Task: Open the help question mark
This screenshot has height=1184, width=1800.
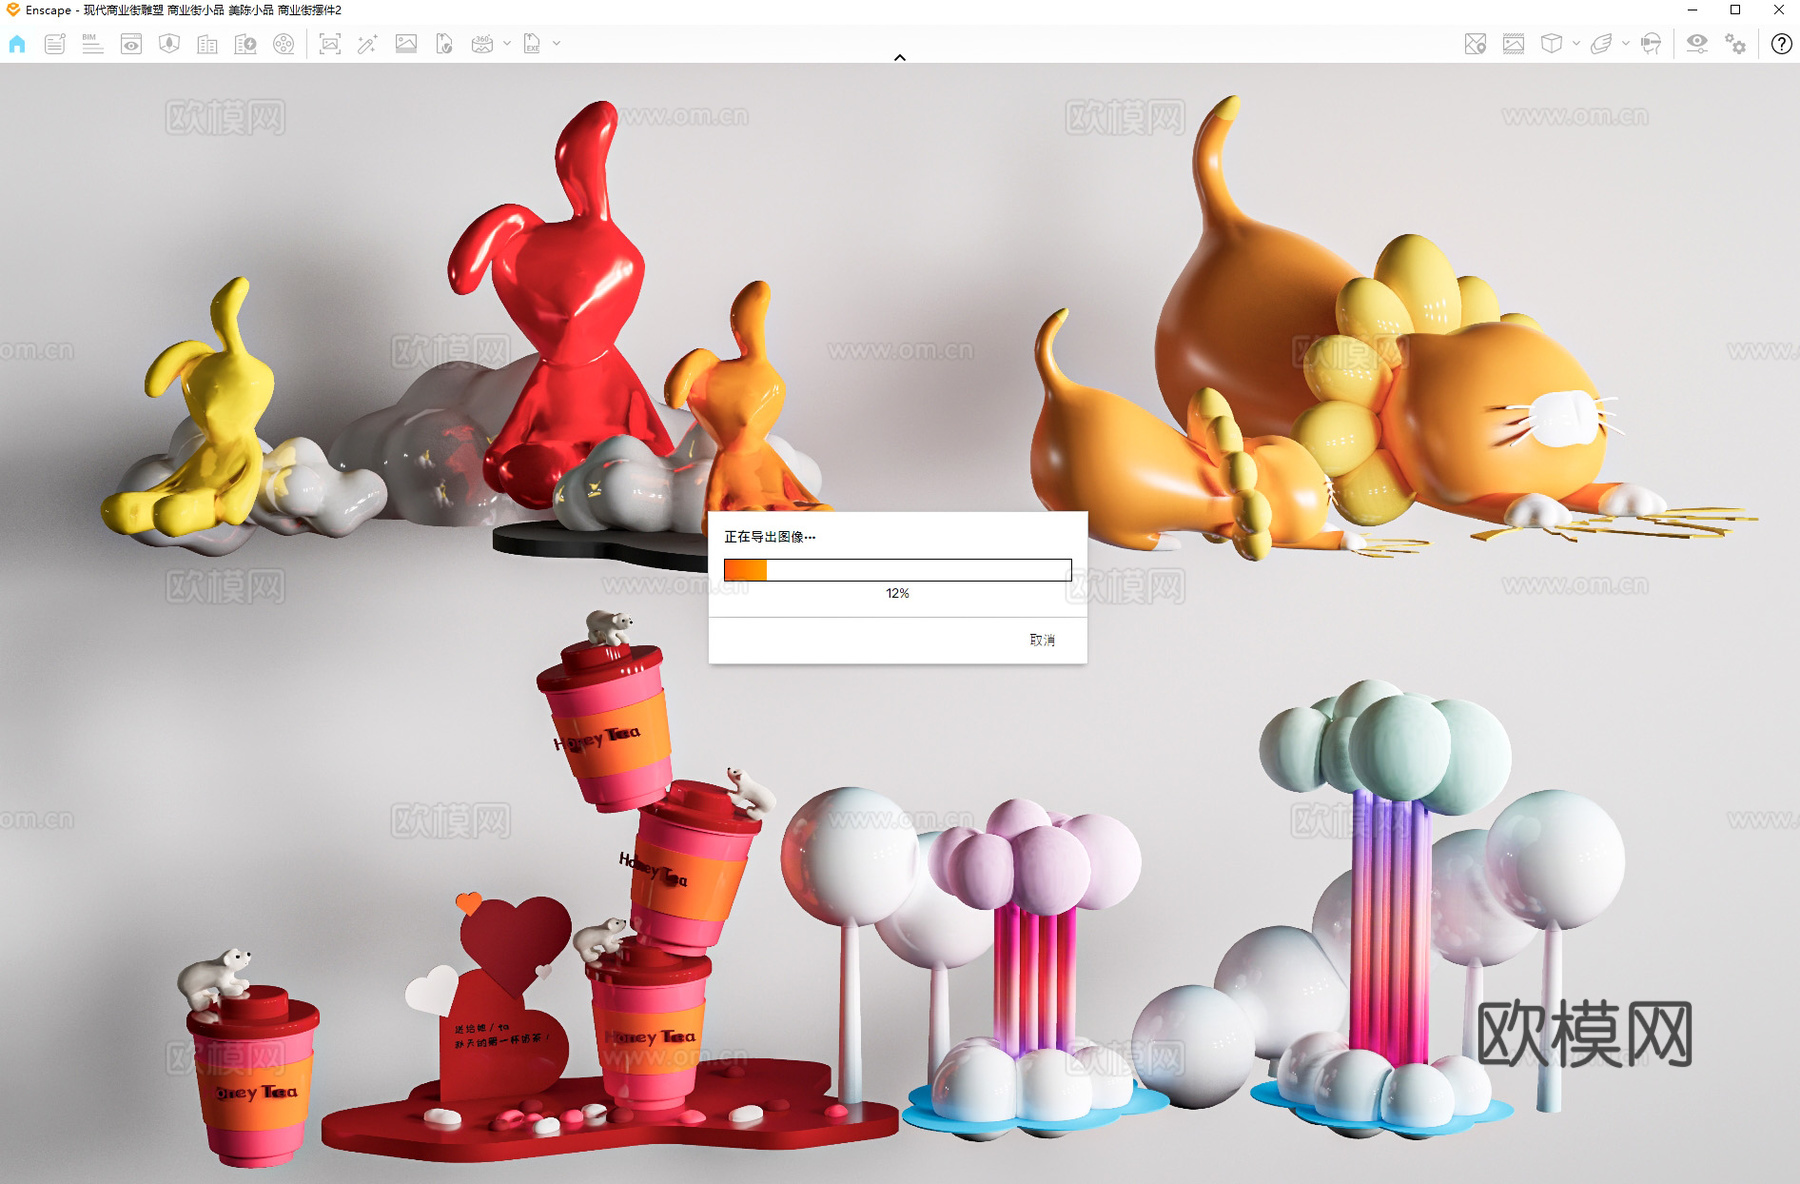Action: tap(1781, 44)
